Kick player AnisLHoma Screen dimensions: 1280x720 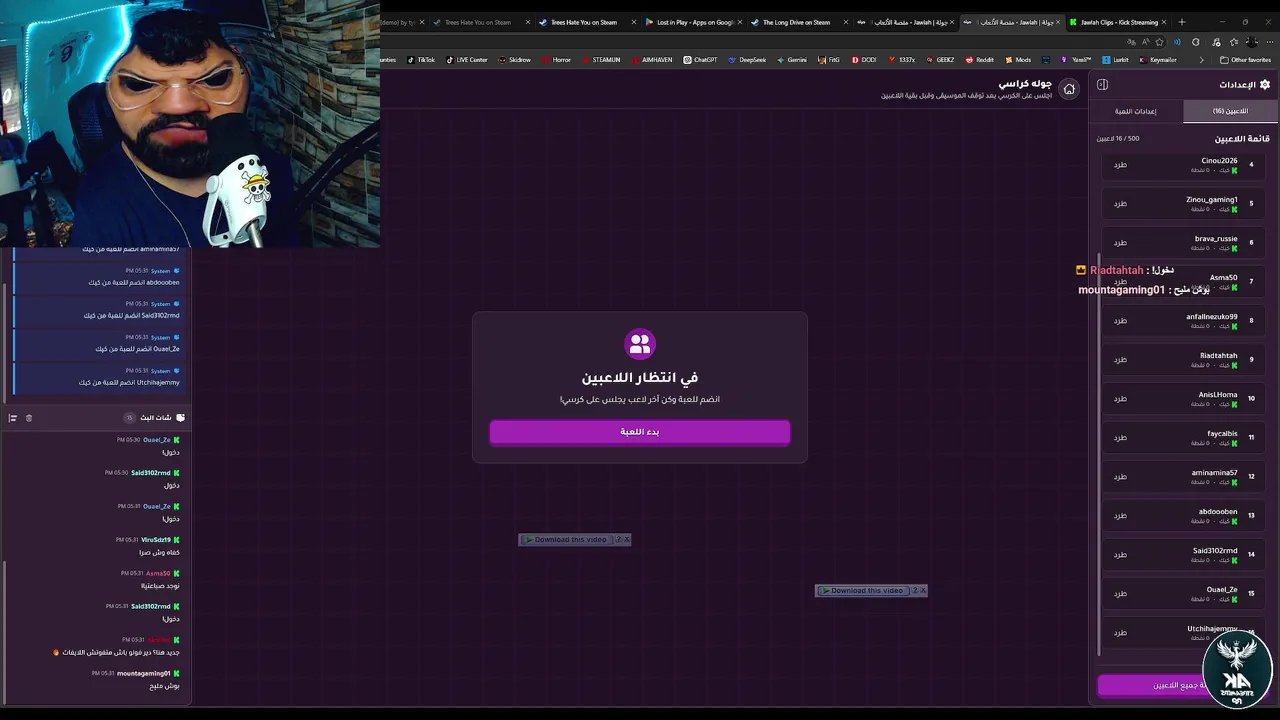point(1120,399)
